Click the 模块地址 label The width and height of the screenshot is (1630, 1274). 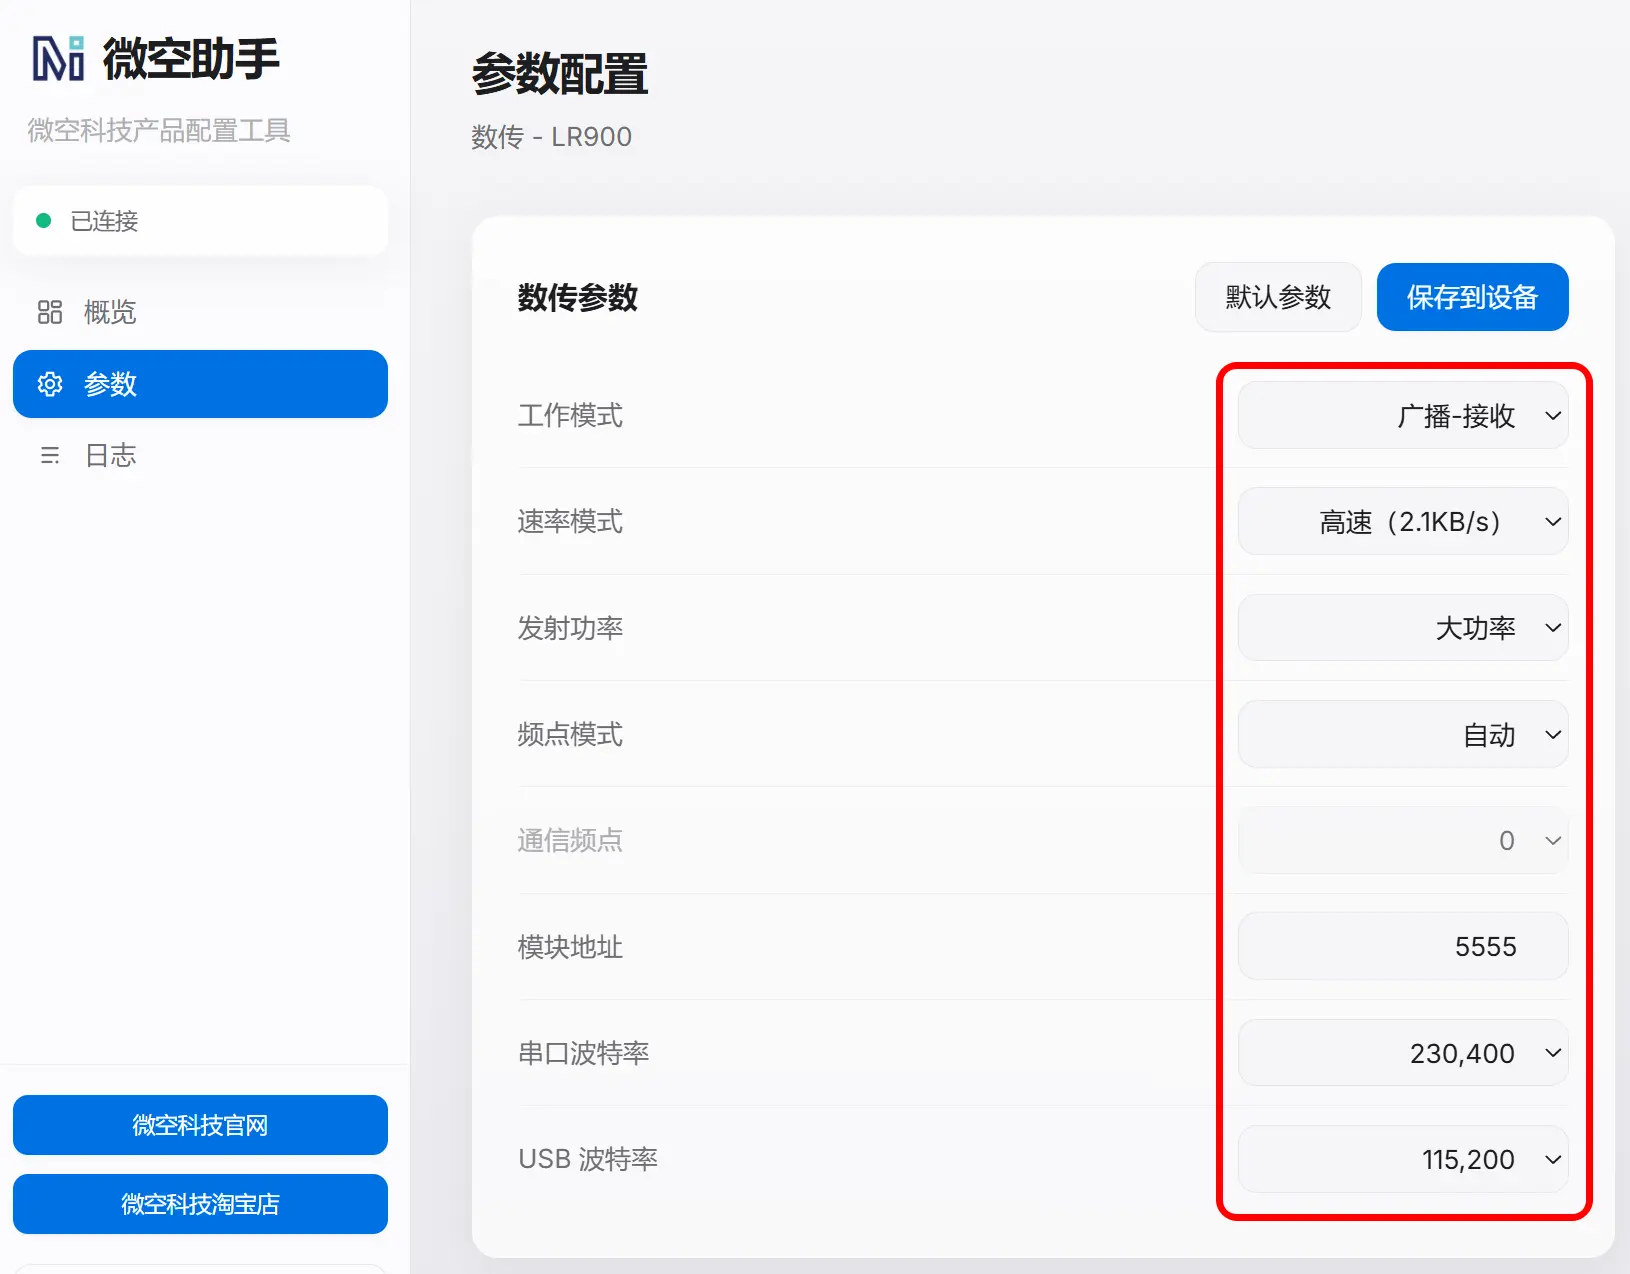570,946
